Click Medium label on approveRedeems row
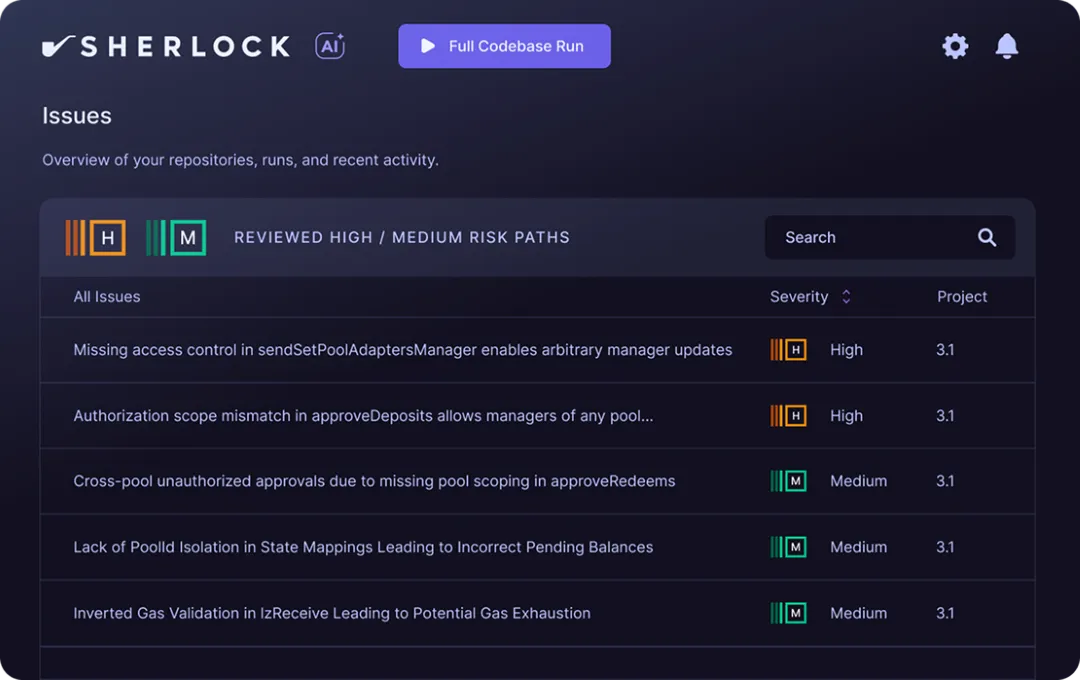 [x=858, y=481]
